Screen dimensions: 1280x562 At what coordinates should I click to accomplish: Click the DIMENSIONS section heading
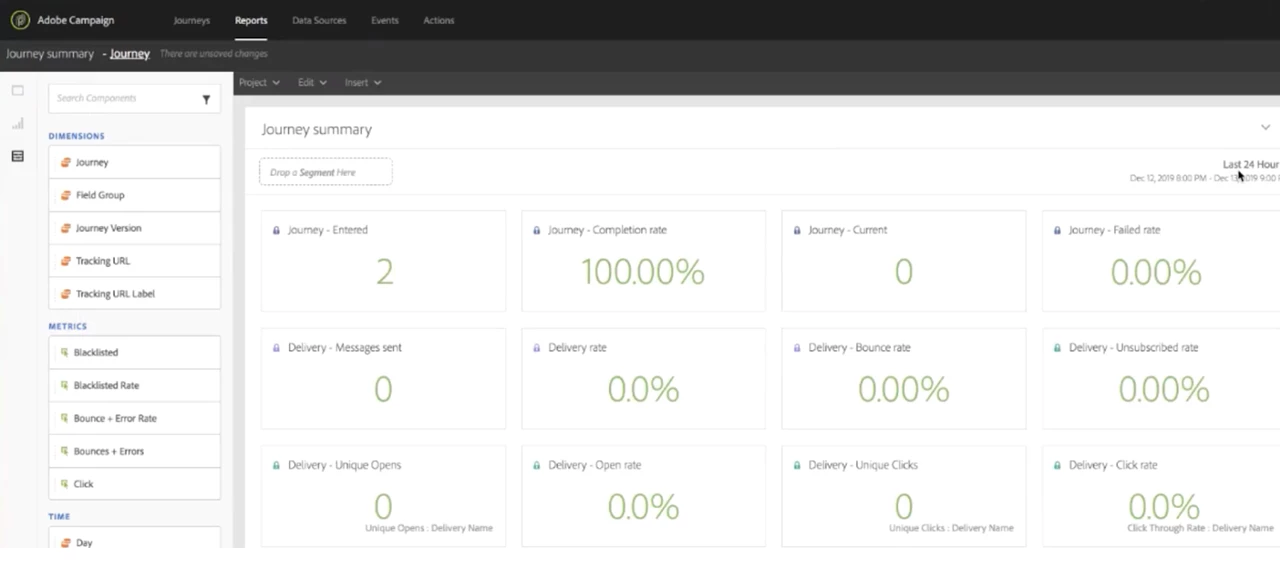(76, 136)
